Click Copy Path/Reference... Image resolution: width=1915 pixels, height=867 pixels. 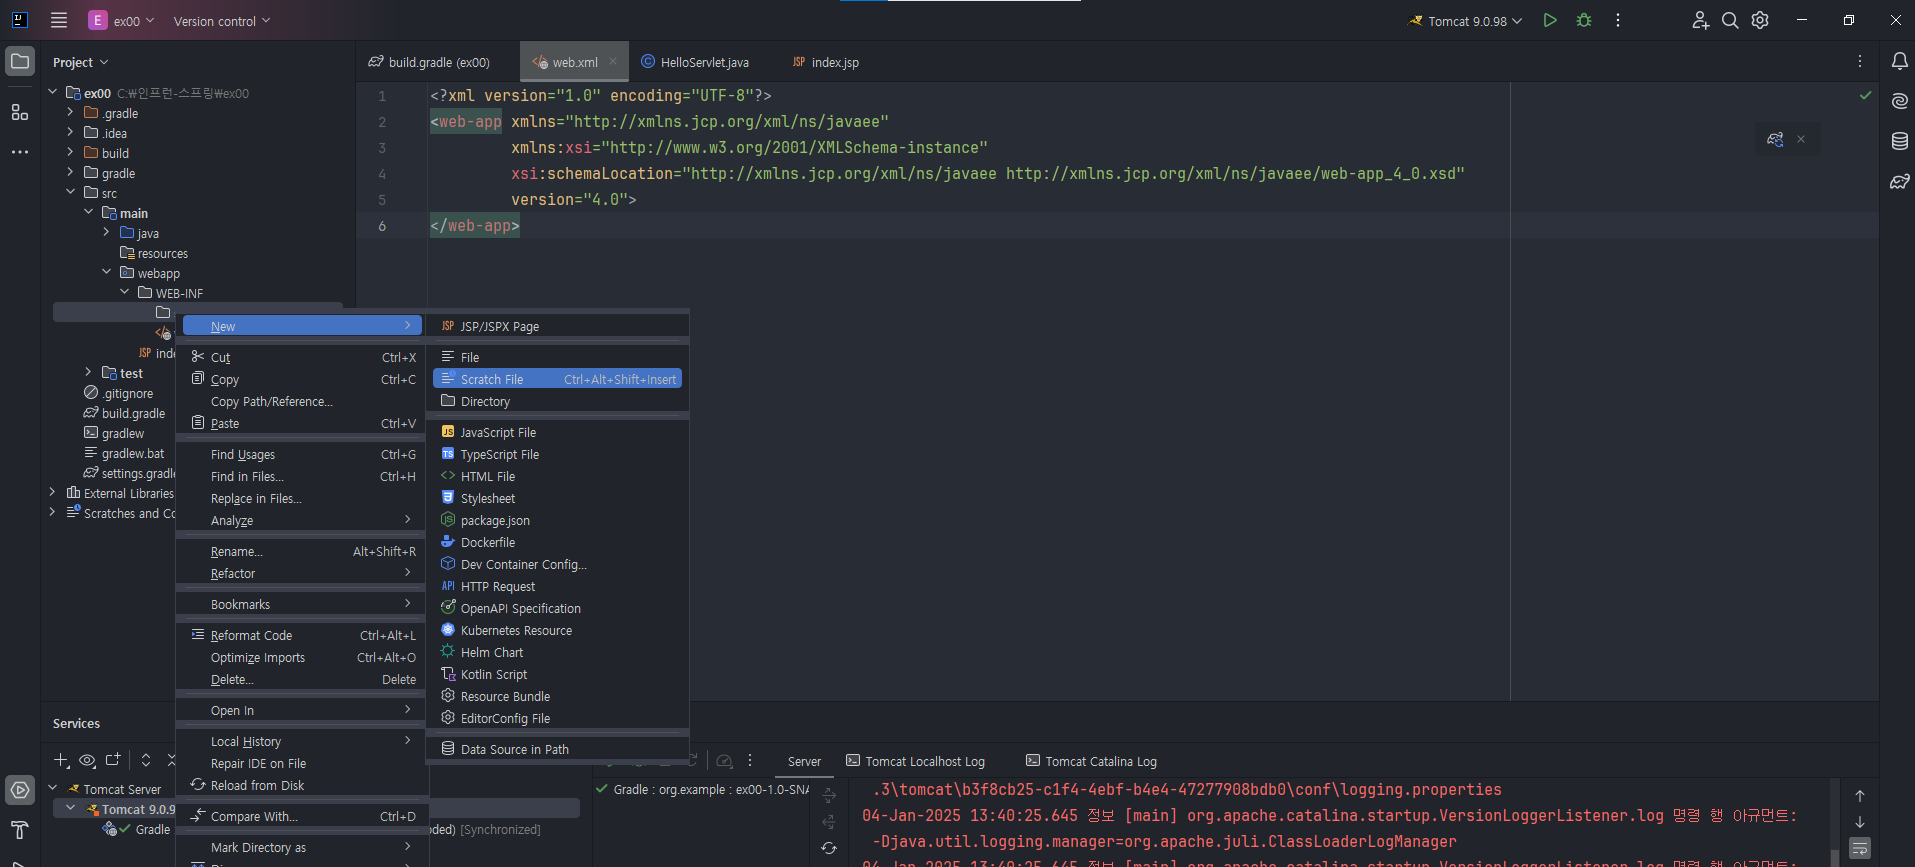point(303,401)
